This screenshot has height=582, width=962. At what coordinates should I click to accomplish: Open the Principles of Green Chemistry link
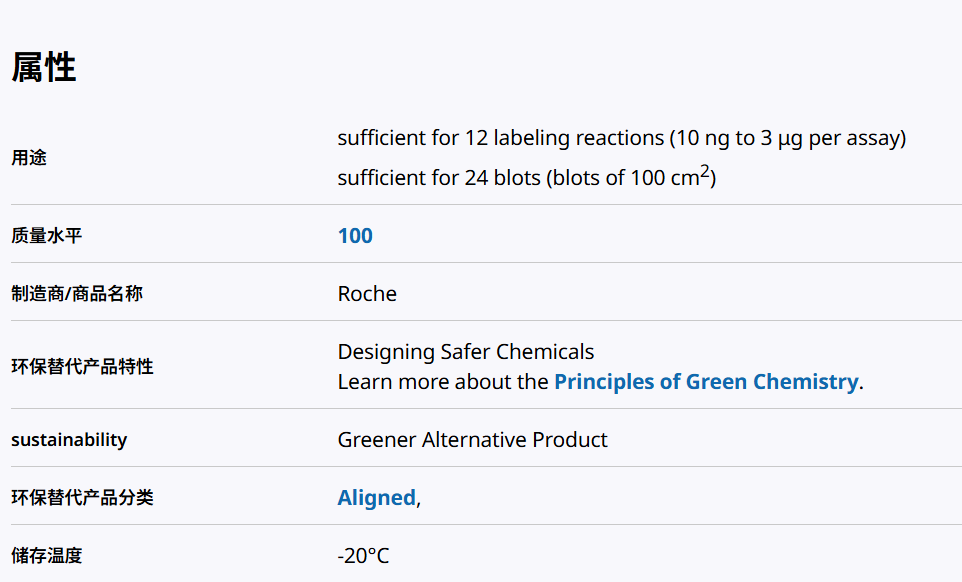pyautogui.click(x=705, y=382)
